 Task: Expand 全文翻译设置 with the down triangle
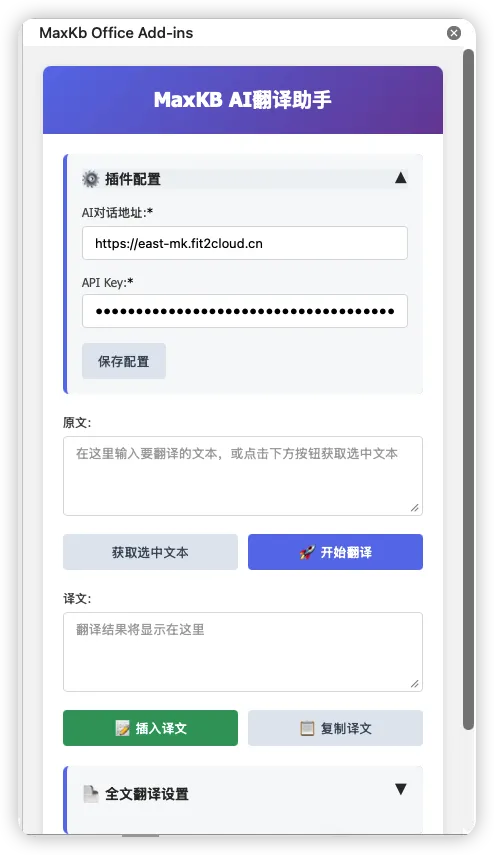coord(401,789)
